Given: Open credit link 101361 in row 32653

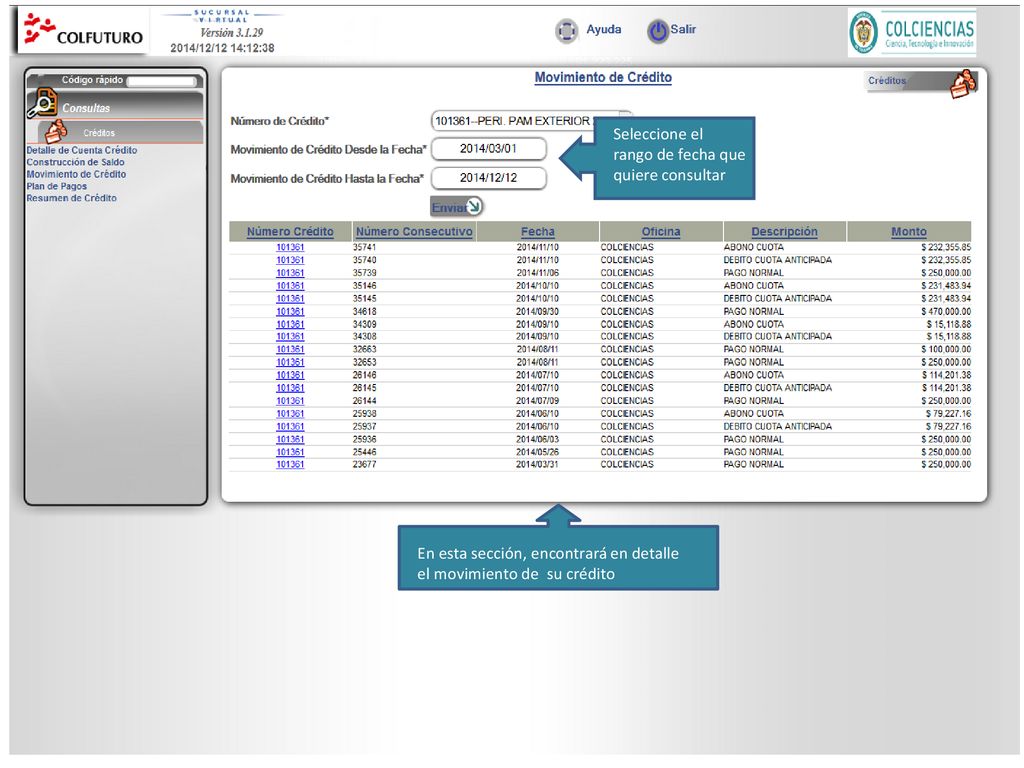Looking at the screenshot, I should 290,362.
